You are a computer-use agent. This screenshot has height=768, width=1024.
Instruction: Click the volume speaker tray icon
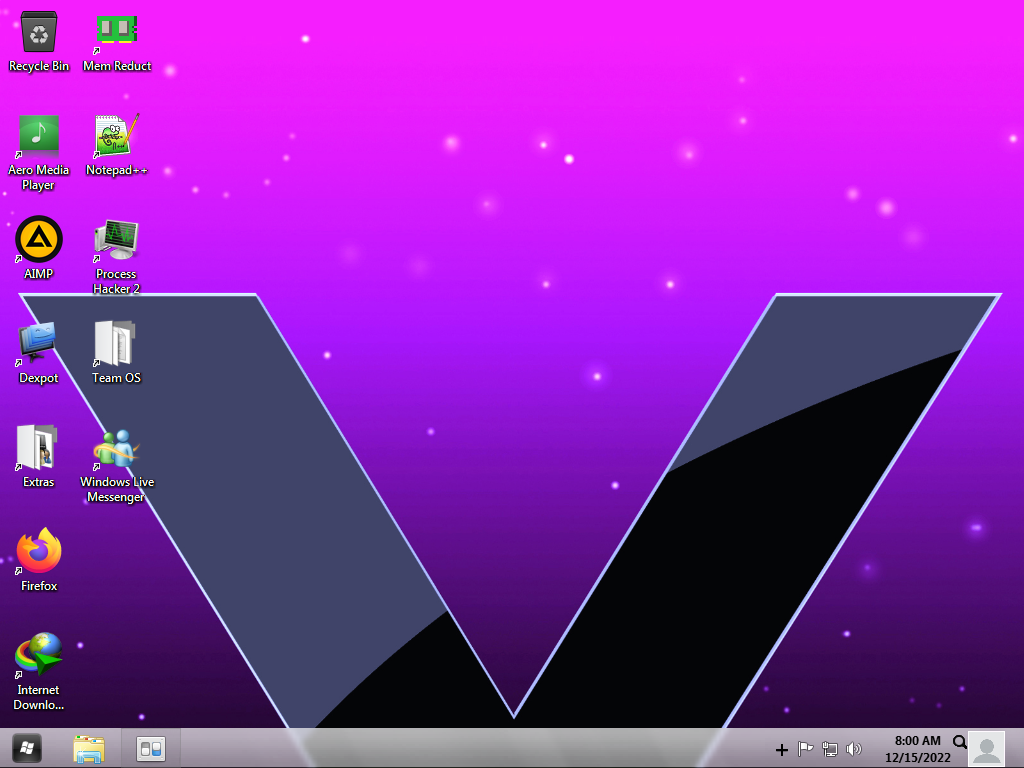point(854,749)
